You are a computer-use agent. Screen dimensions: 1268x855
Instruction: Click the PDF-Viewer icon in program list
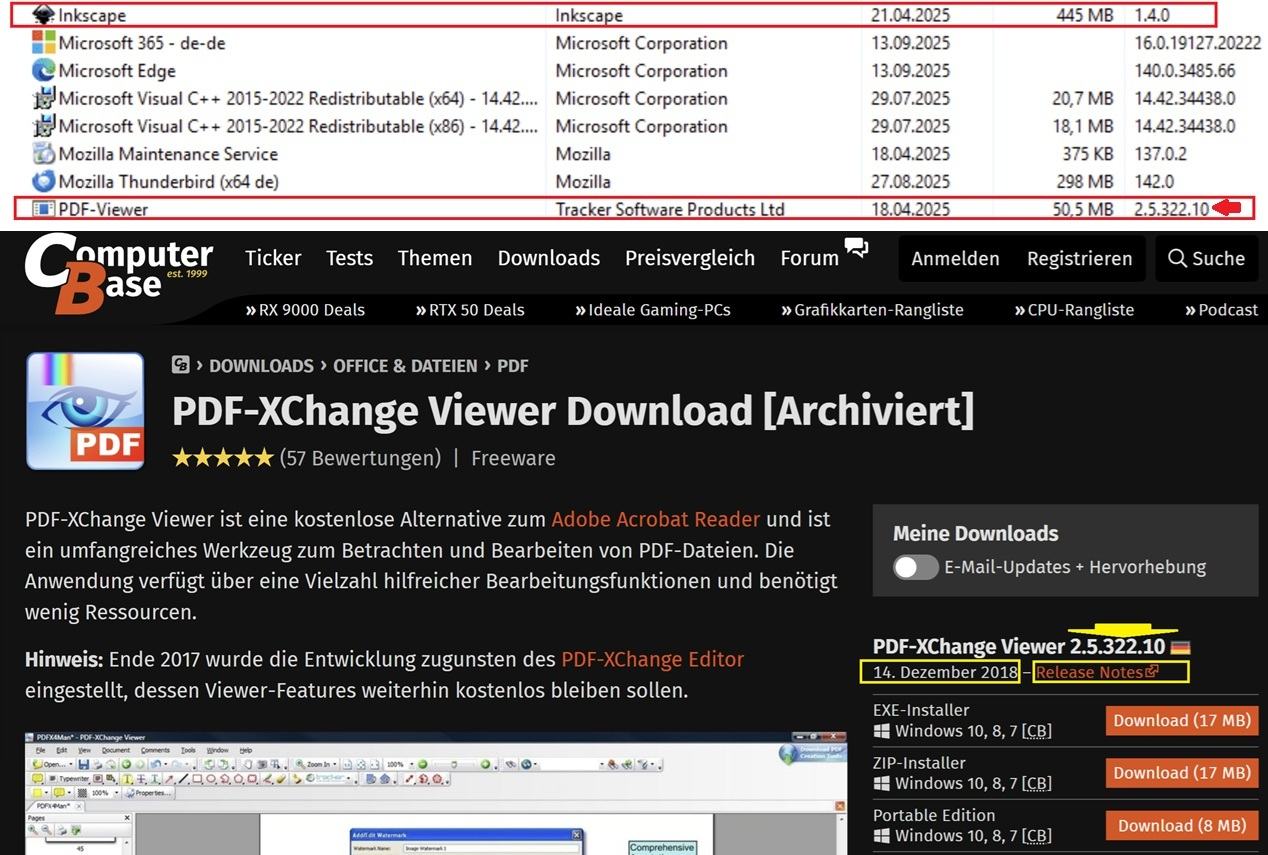pos(43,209)
